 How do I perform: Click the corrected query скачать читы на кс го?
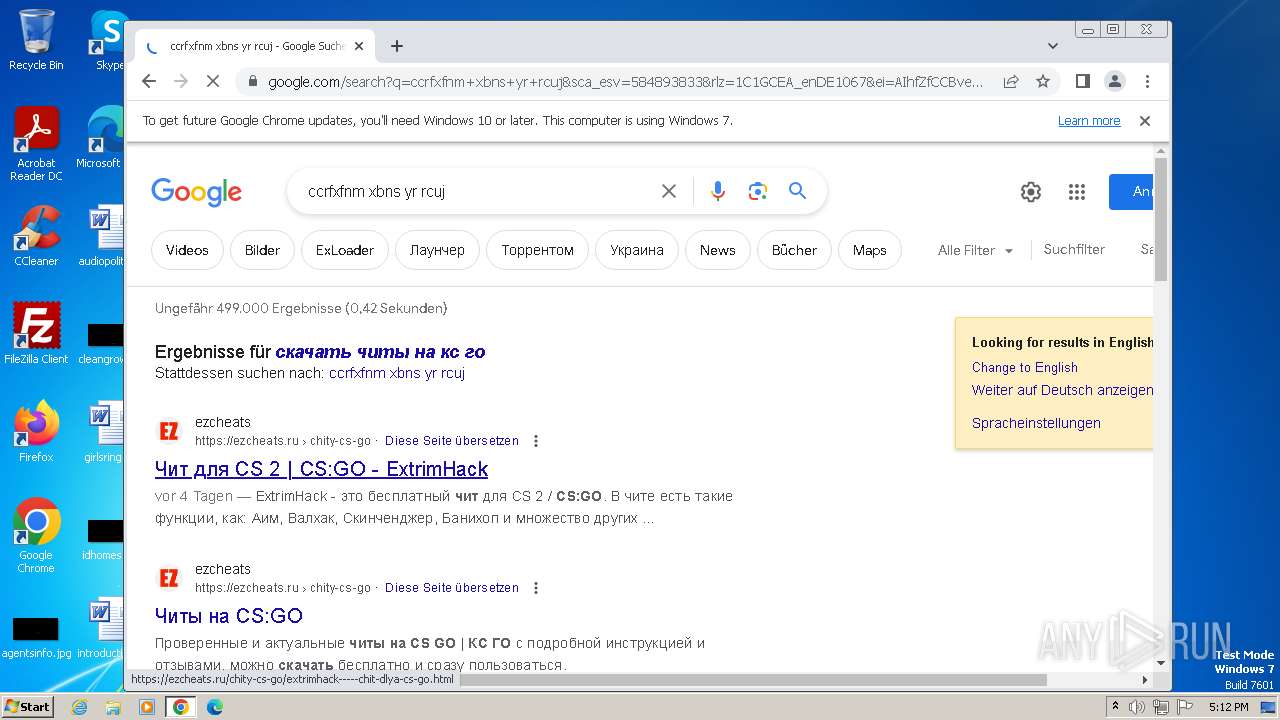pyautogui.click(x=380, y=352)
